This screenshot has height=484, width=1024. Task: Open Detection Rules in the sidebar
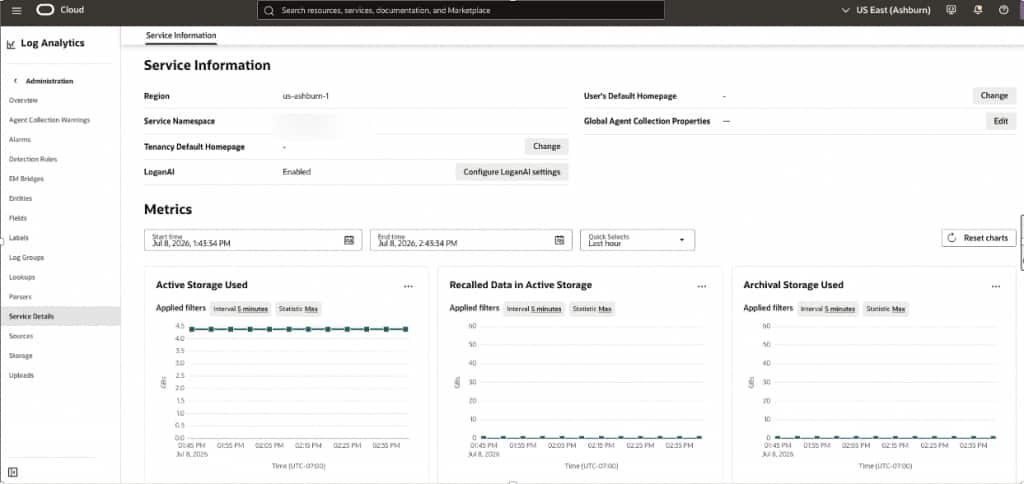pyautogui.click(x=33, y=159)
